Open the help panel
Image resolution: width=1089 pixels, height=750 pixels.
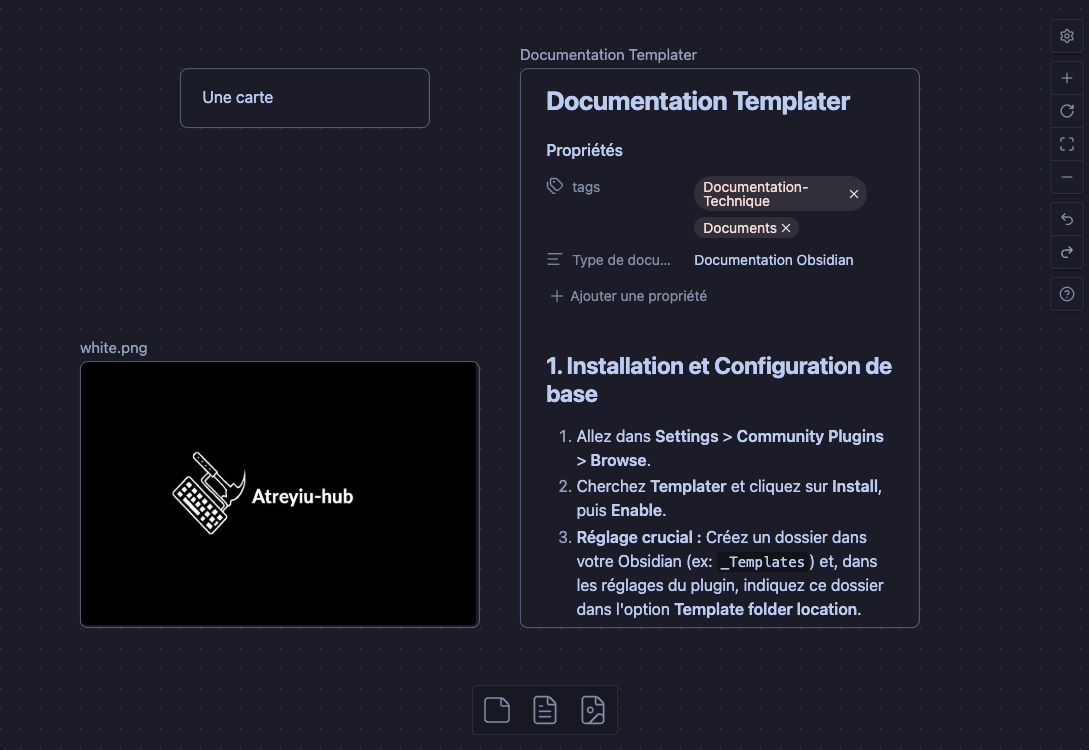click(x=1066, y=294)
